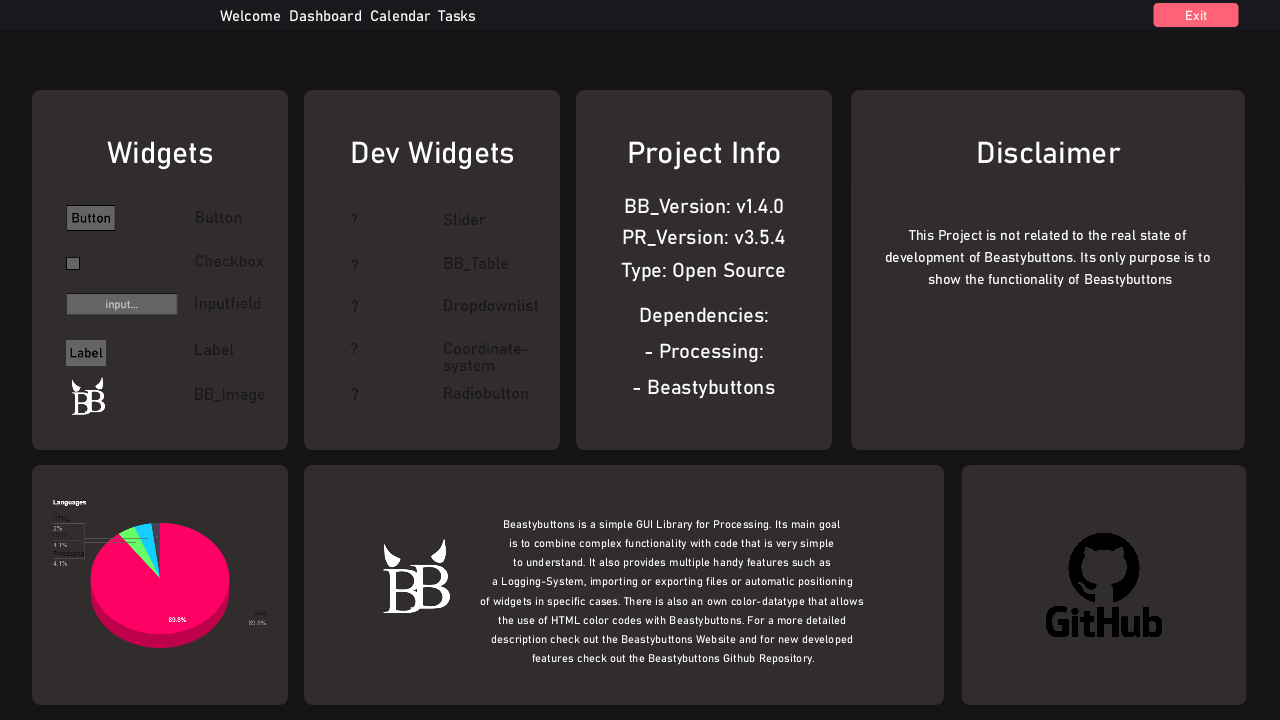Click the question mark icon beside BB_Table
The image size is (1280, 720).
[x=354, y=265]
